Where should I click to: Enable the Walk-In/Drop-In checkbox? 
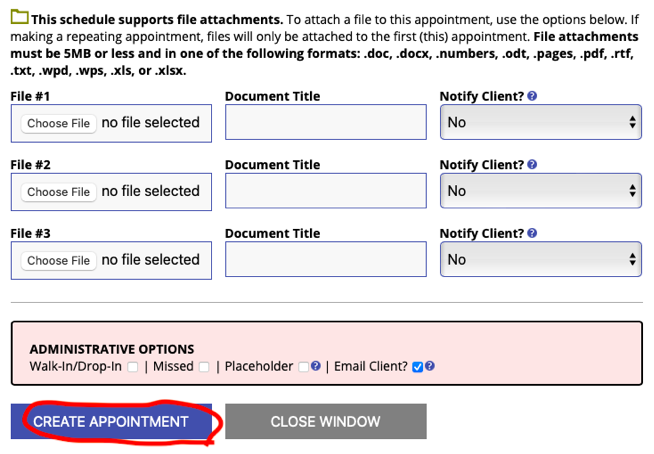pyautogui.click(x=133, y=367)
